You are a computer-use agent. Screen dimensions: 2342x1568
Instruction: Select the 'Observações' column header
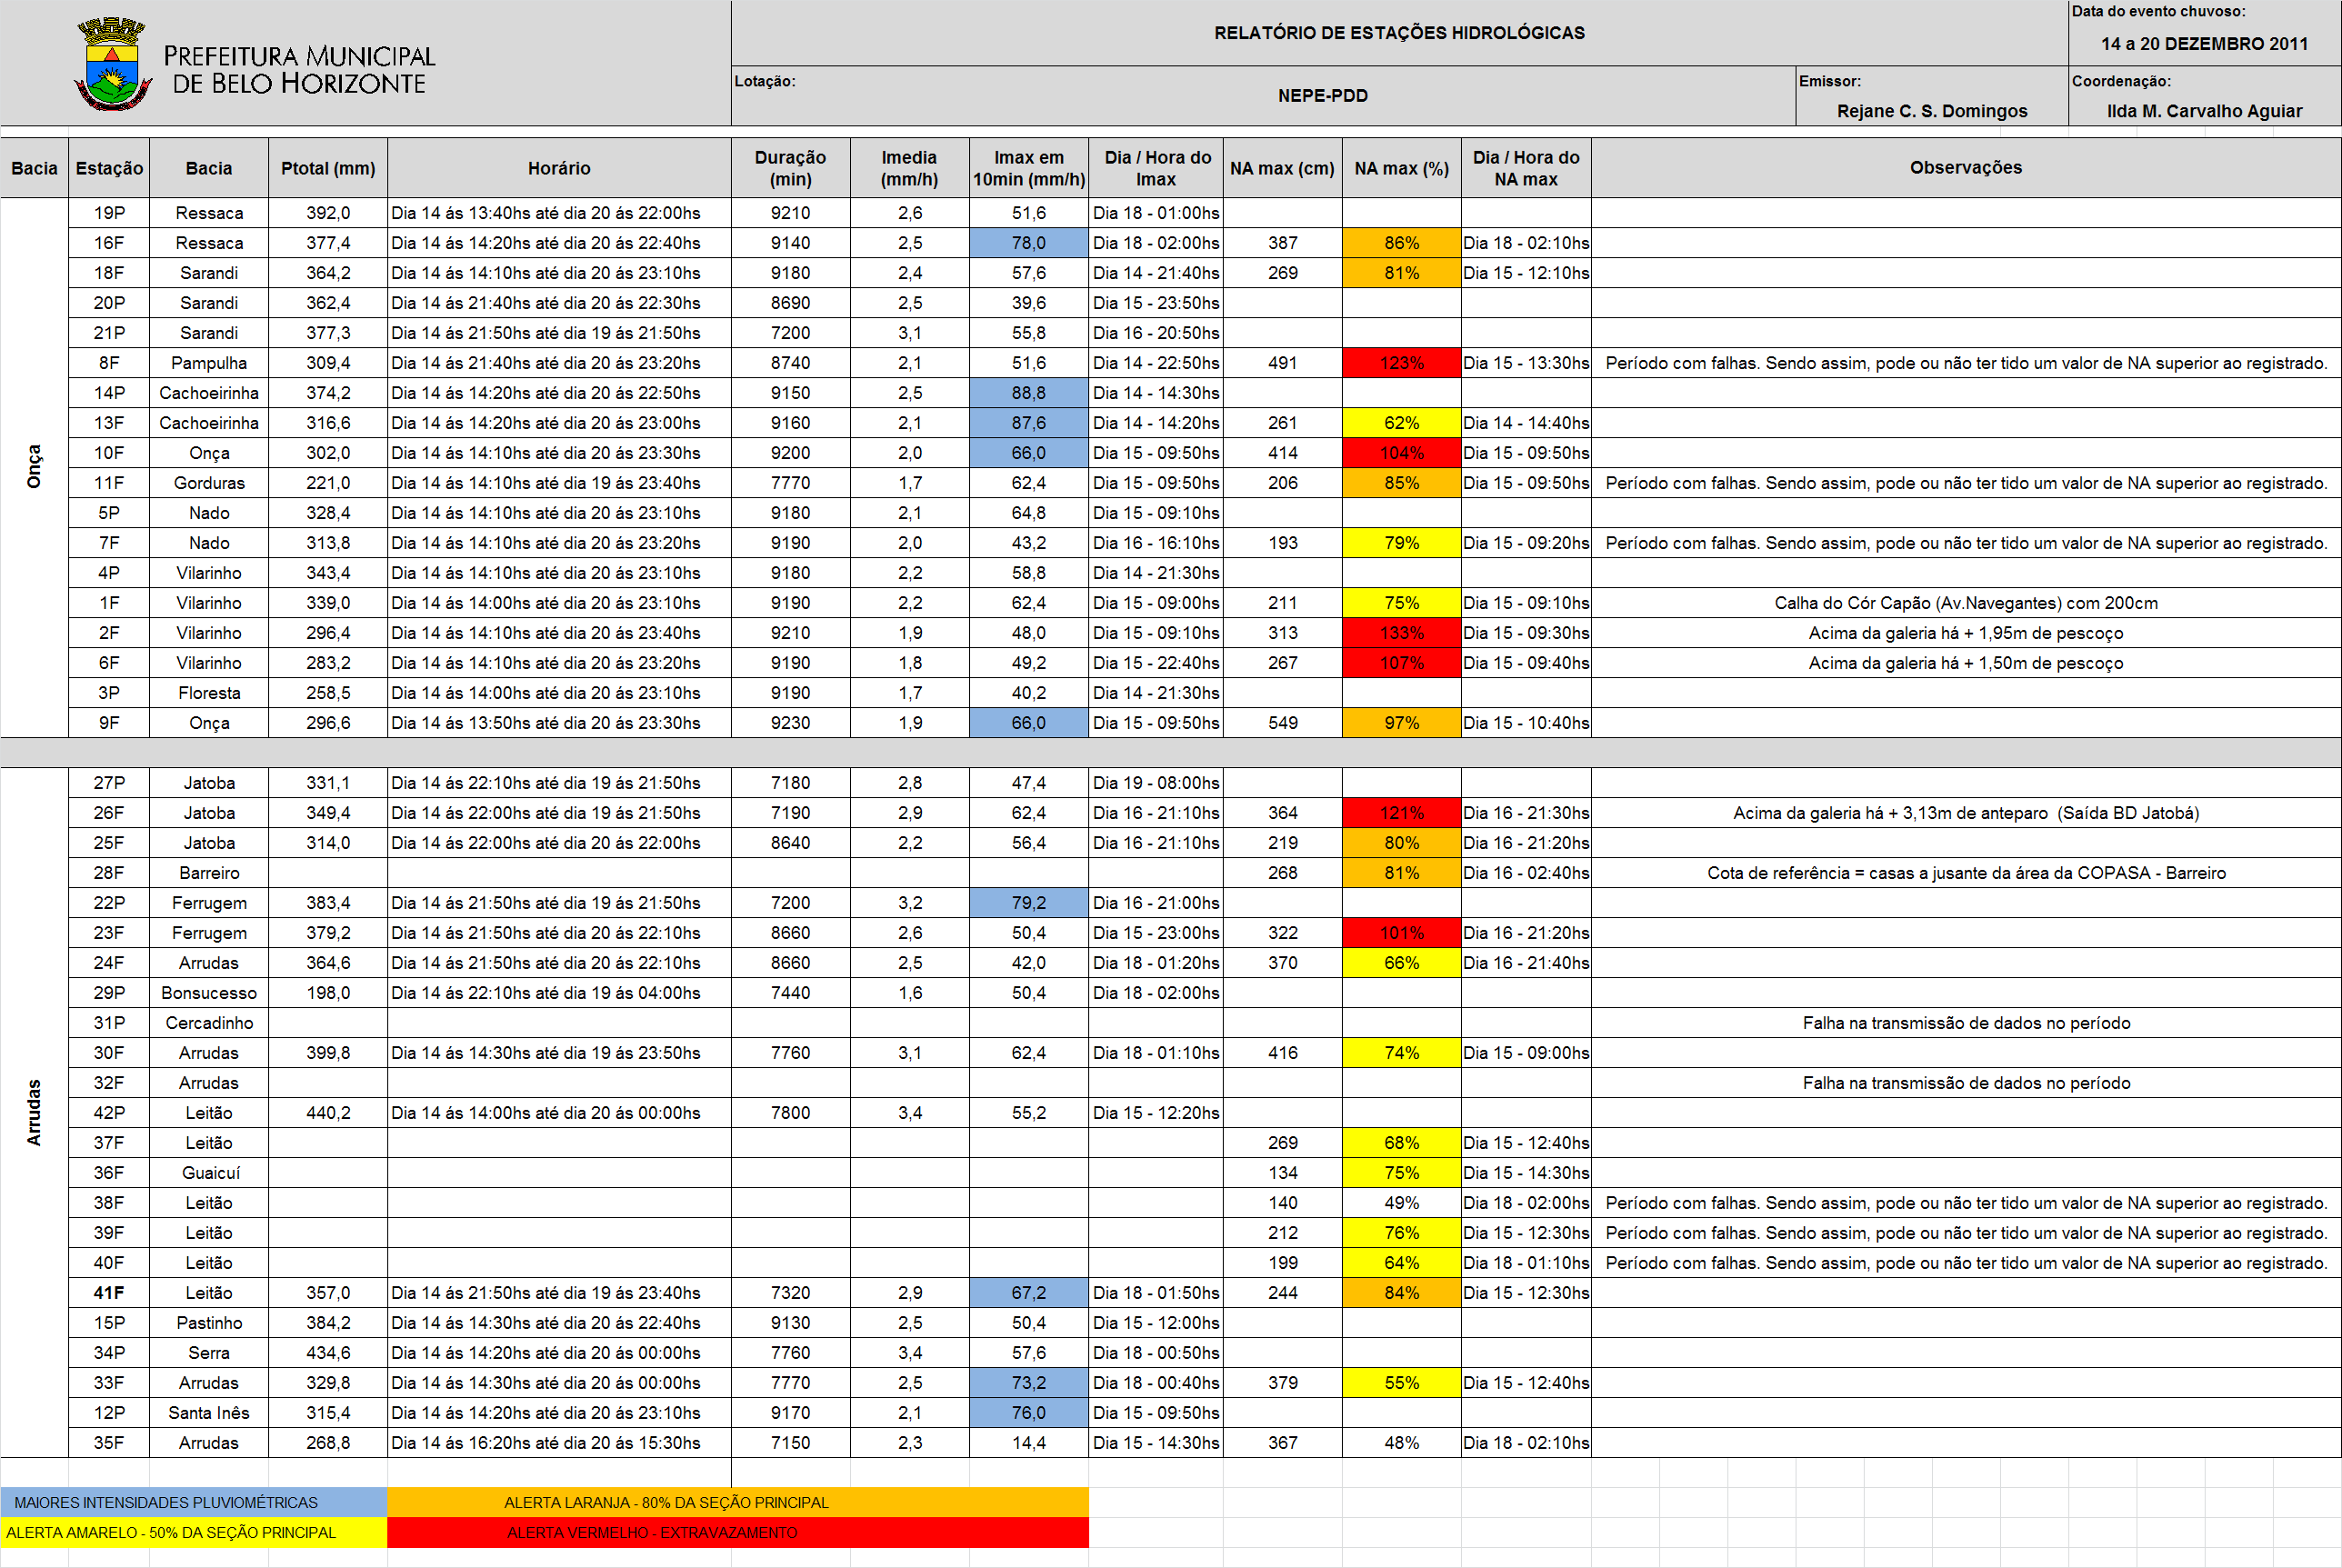(1965, 168)
